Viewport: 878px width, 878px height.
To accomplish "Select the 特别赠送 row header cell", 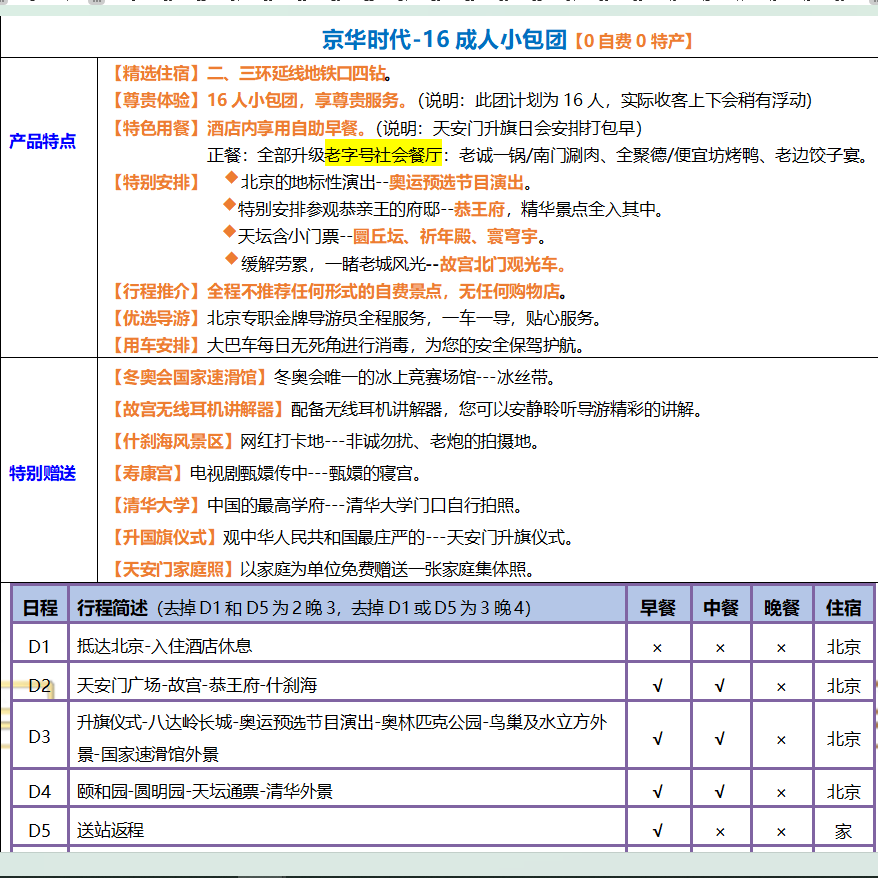I will click(42, 473).
